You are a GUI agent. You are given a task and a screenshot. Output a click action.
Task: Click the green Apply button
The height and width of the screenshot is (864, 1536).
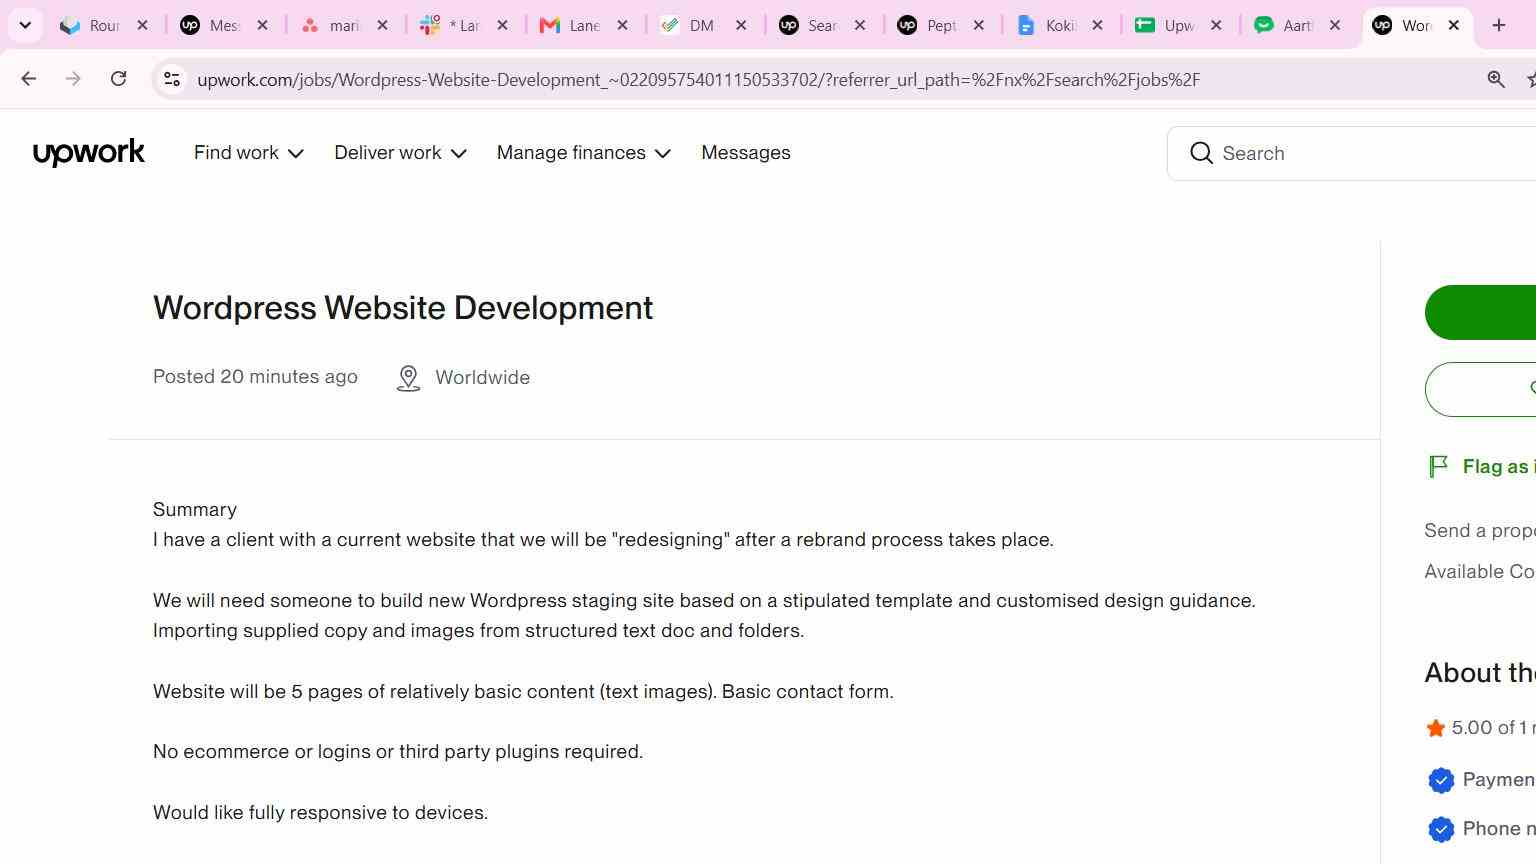(1481, 312)
